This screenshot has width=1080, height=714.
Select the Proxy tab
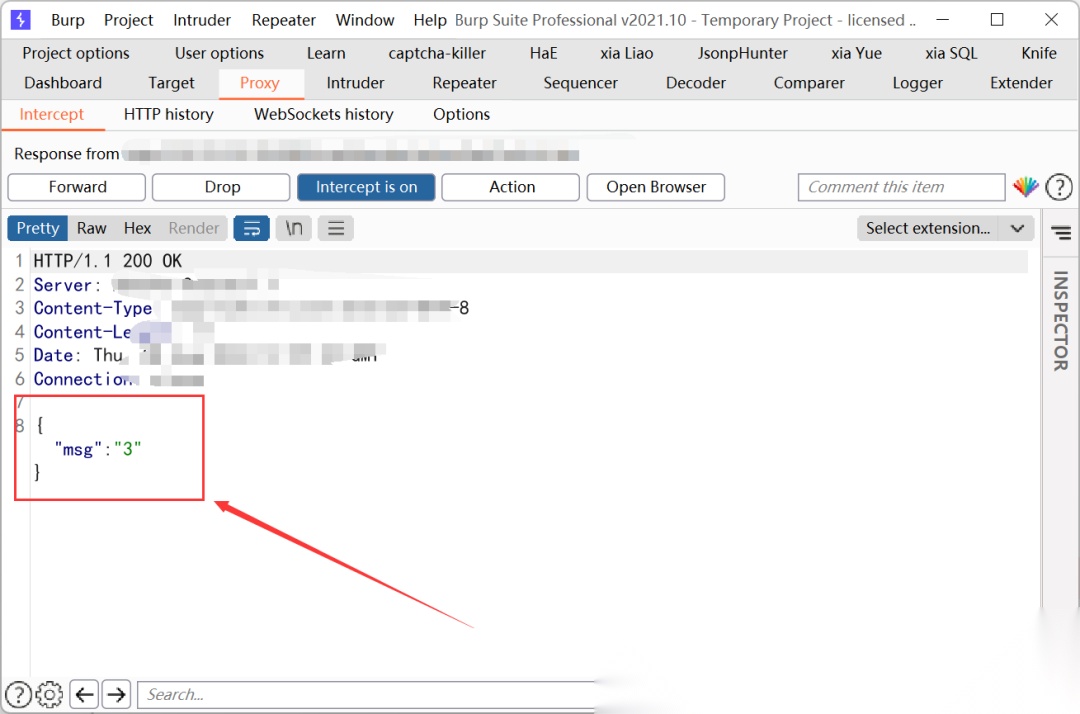(260, 83)
